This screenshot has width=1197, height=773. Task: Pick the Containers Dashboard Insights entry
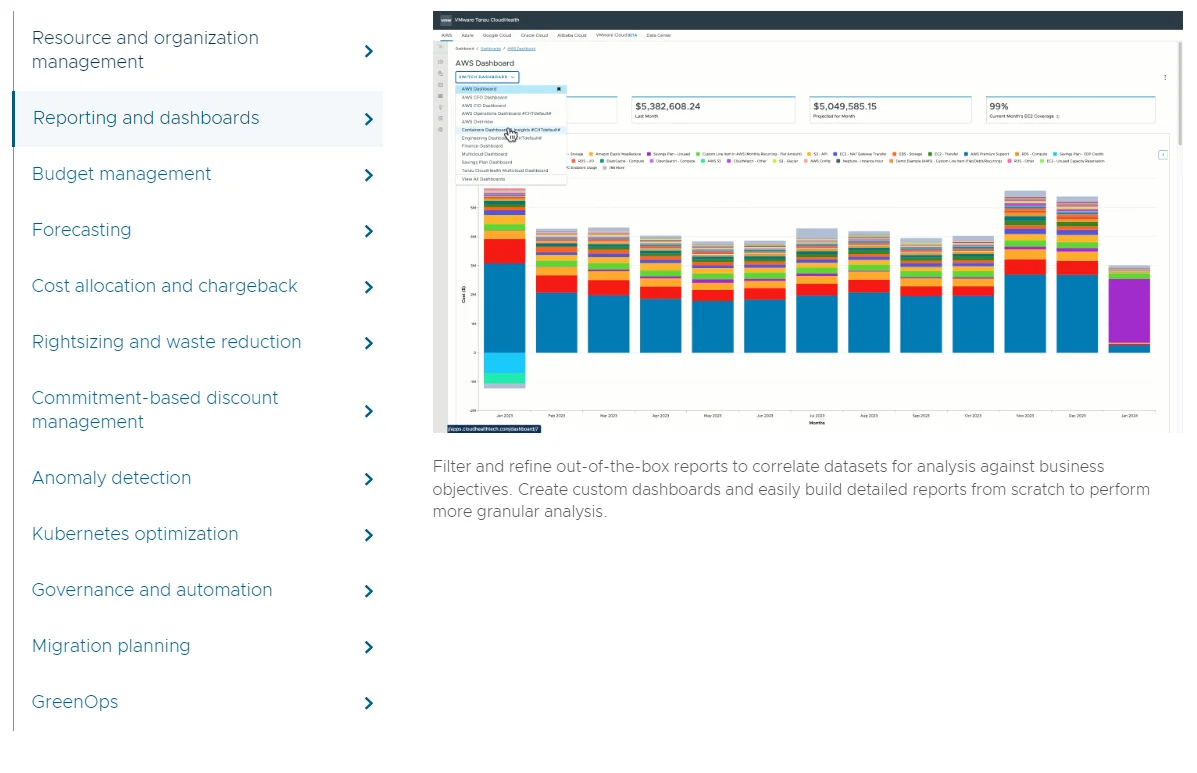coord(510,130)
